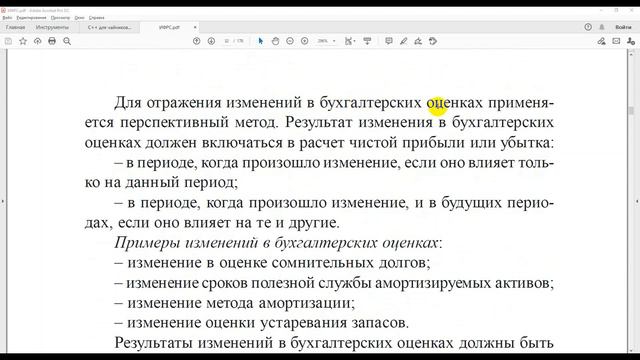Bookmark with the star icon
640x360 pixels.
[23, 41]
